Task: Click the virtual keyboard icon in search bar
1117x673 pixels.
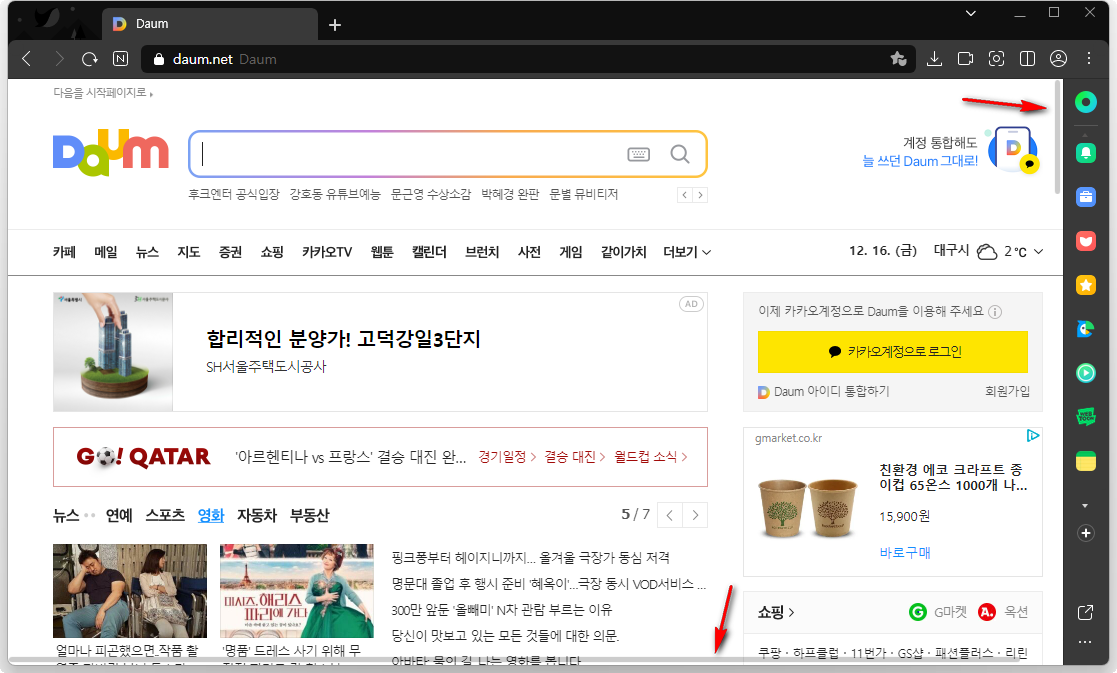Action: pos(640,153)
